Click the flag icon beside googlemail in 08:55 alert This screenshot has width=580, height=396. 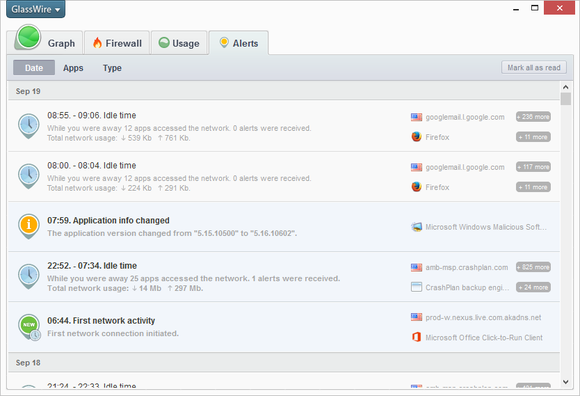417,117
